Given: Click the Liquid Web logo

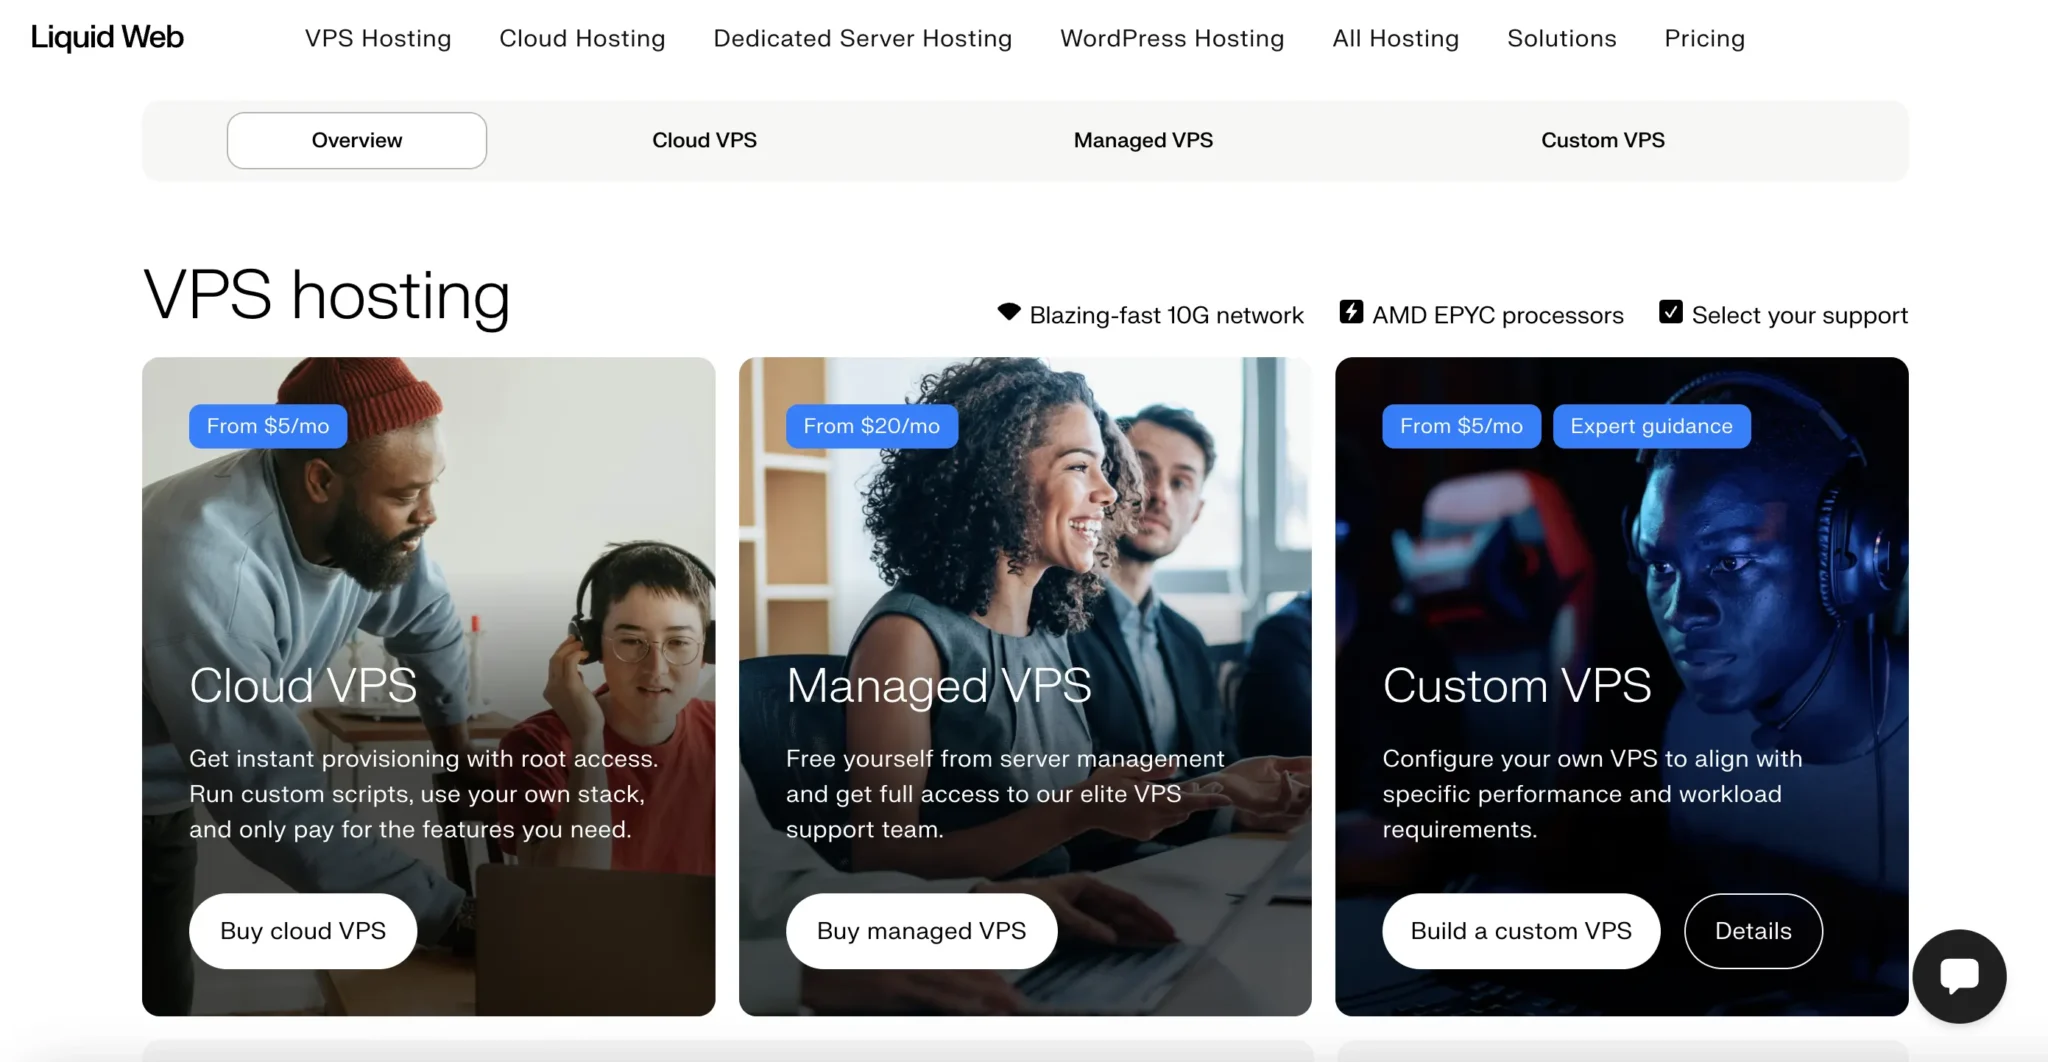Looking at the screenshot, I should (x=107, y=37).
